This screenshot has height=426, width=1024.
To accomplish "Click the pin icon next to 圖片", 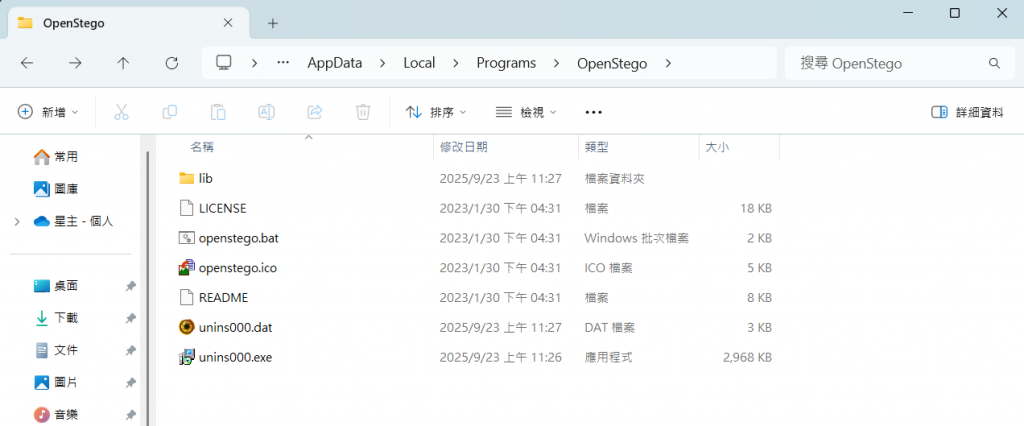I will tap(131, 382).
